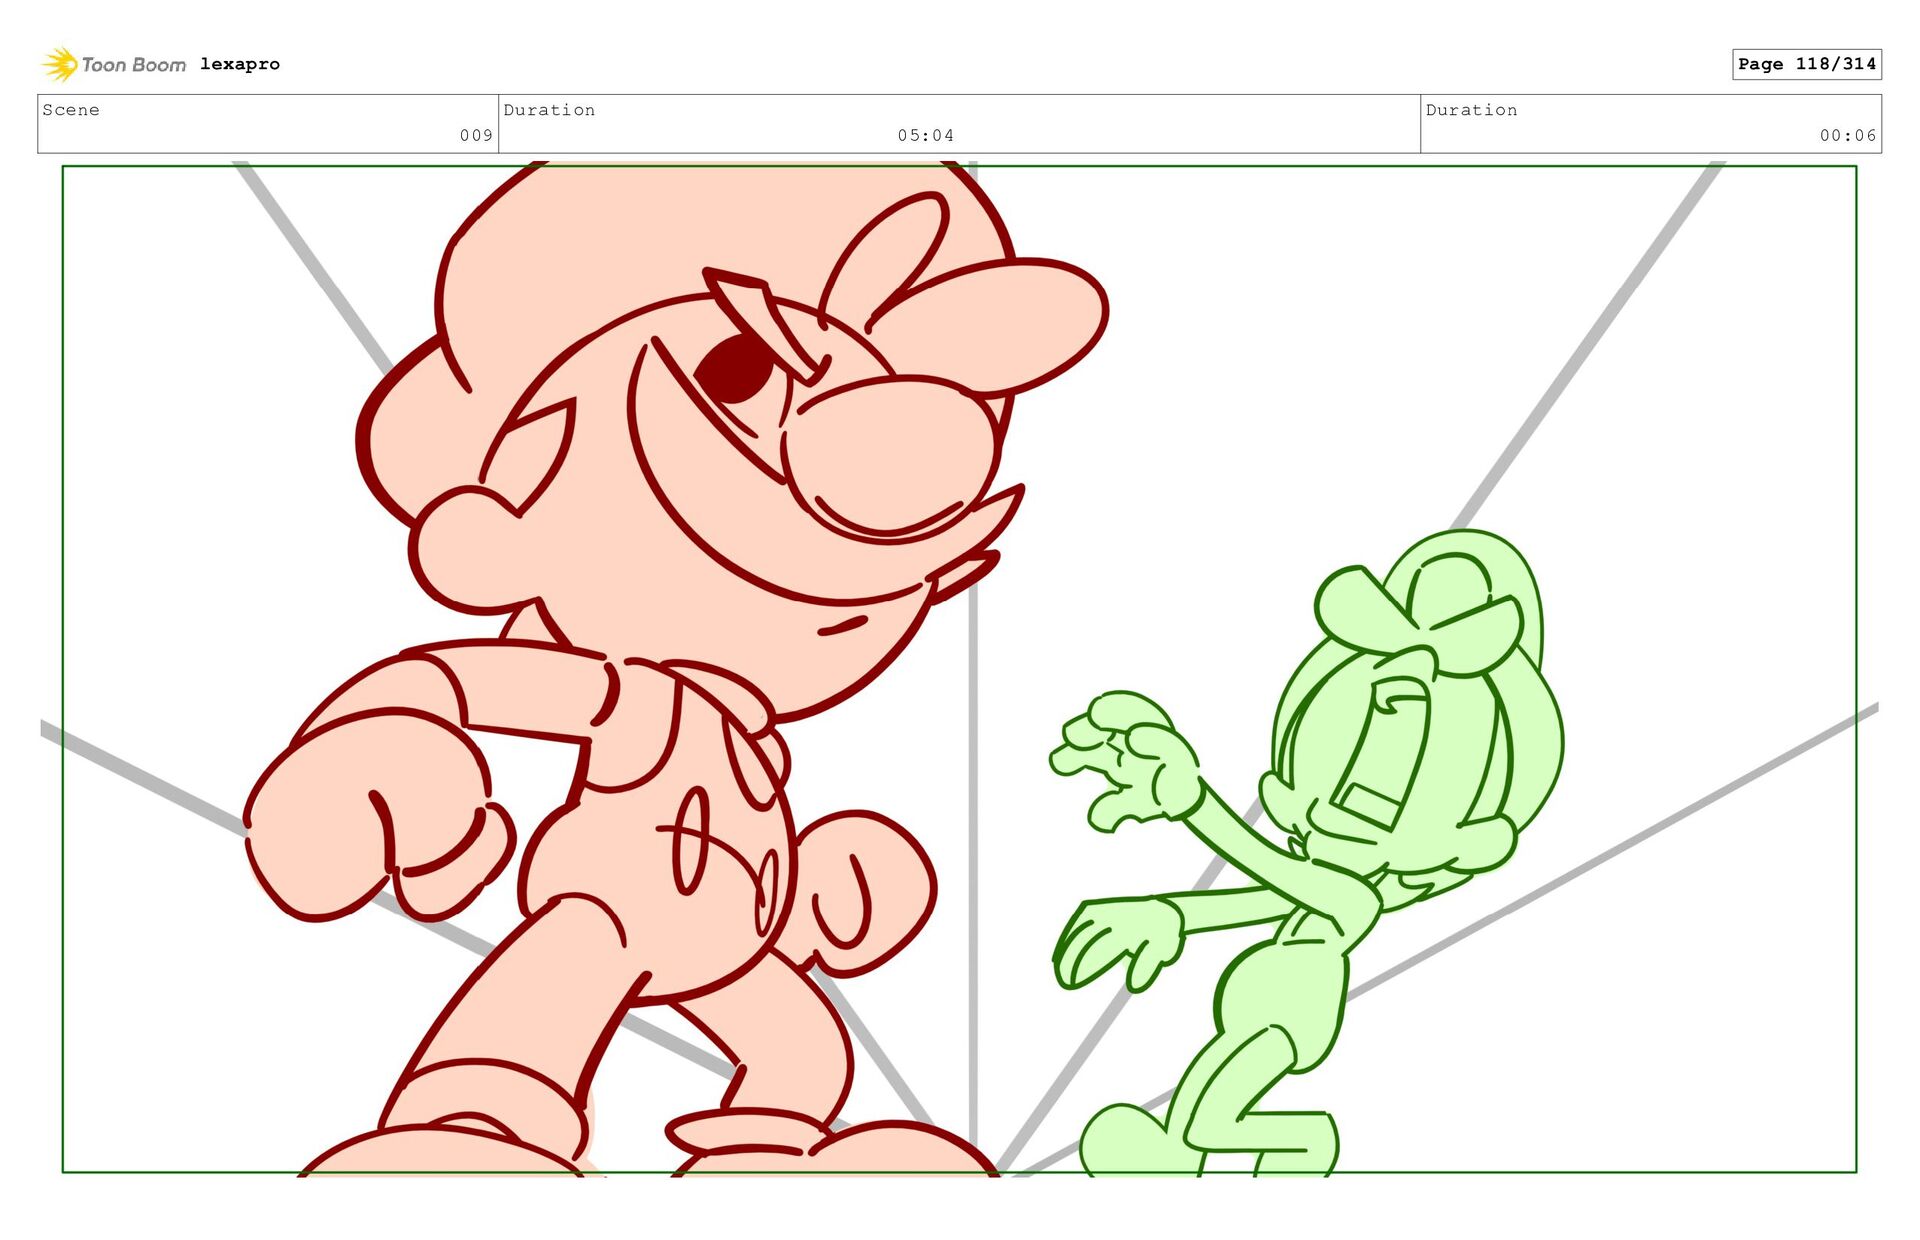This screenshot has width=1920, height=1240.
Task: Click the duration value '05:04'
Action: coord(926,135)
